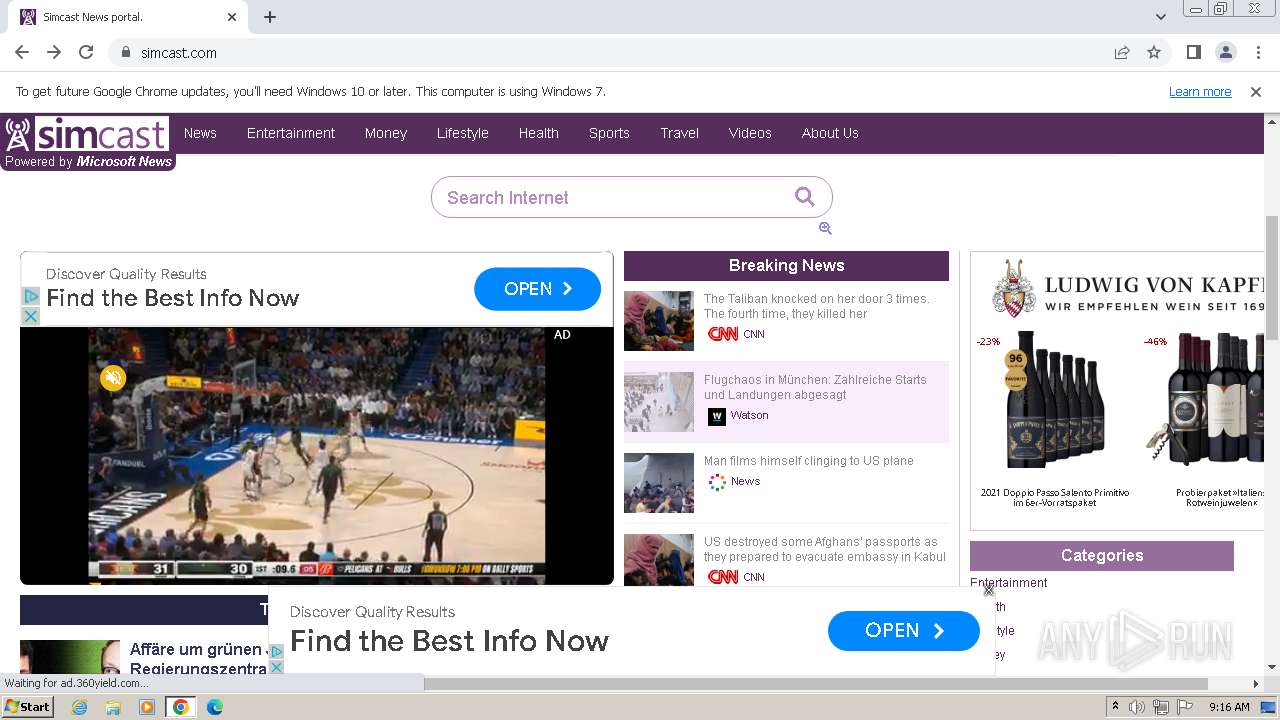
Task: Open US destroyed Afghans' passports story
Action: pyautogui.click(x=825, y=549)
